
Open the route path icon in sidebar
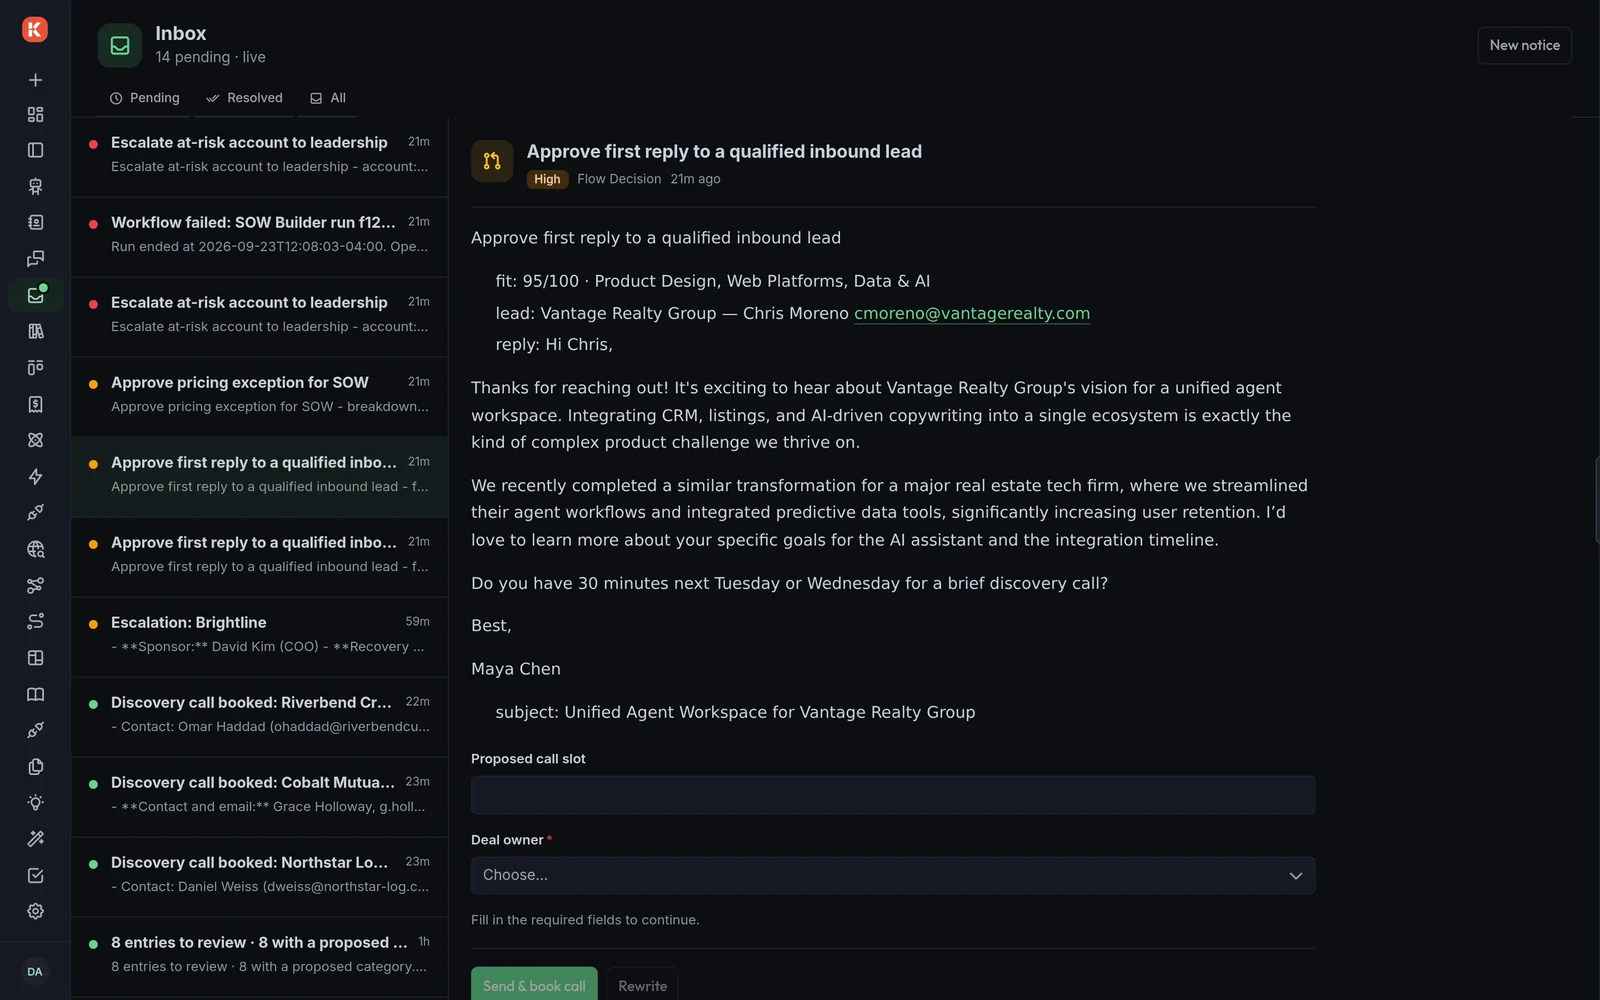click(x=35, y=621)
